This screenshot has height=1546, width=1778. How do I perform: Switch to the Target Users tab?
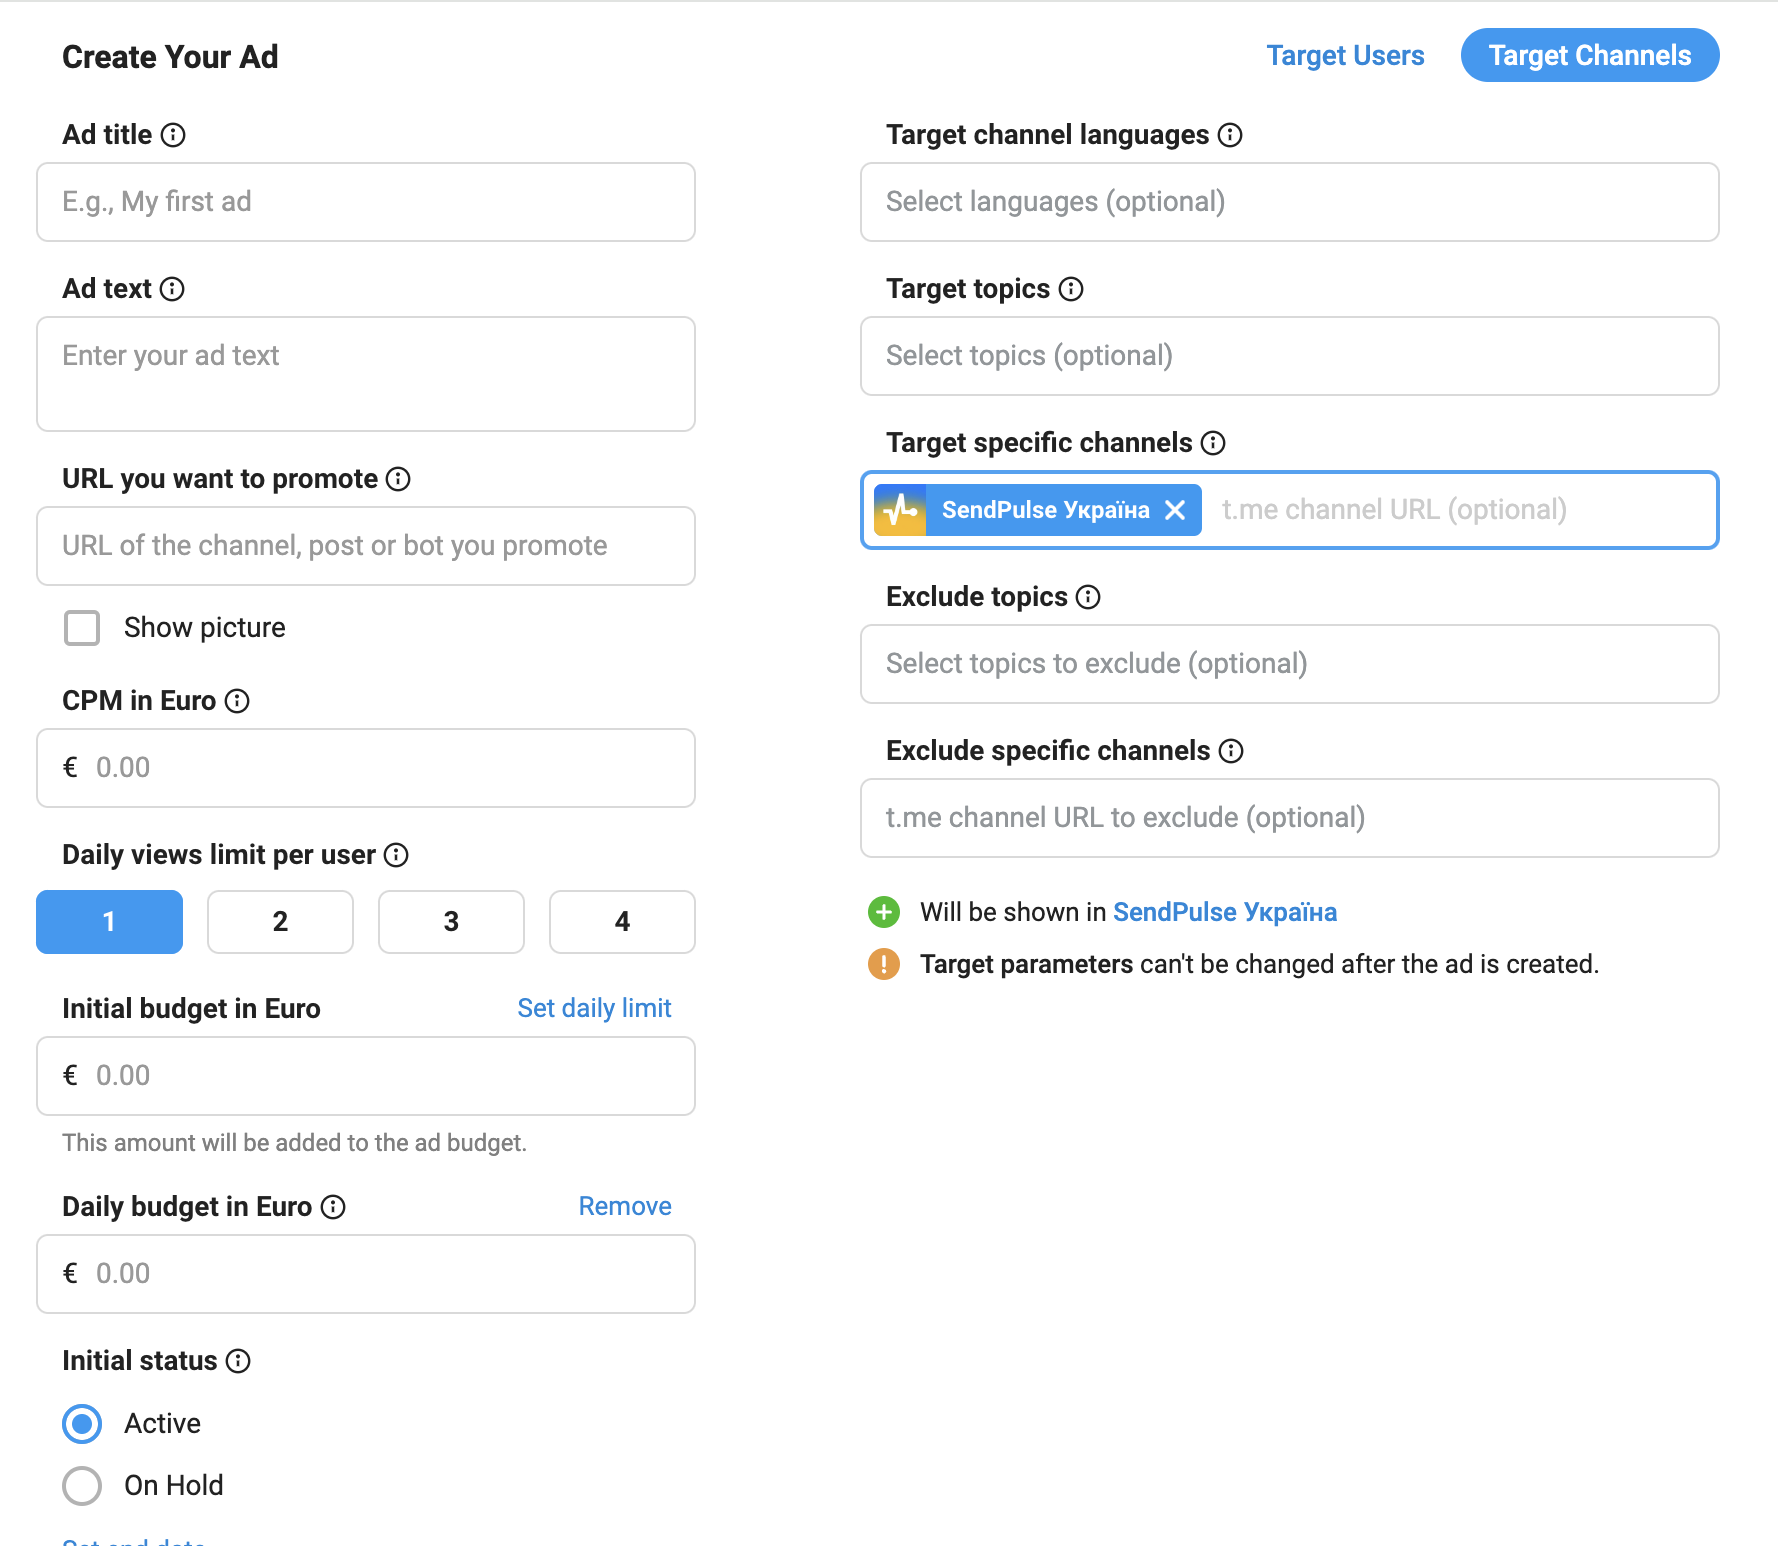(x=1345, y=55)
